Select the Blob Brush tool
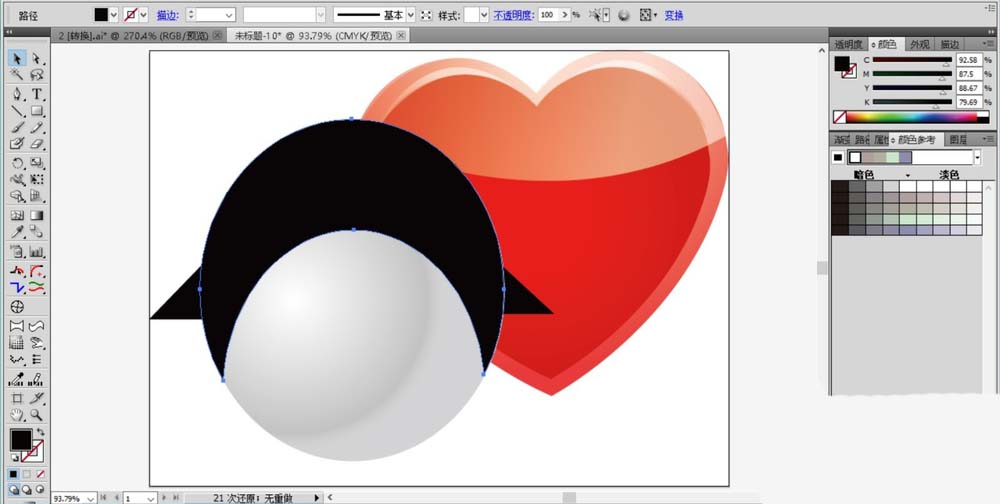Image resolution: width=1000 pixels, height=504 pixels. [x=17, y=144]
